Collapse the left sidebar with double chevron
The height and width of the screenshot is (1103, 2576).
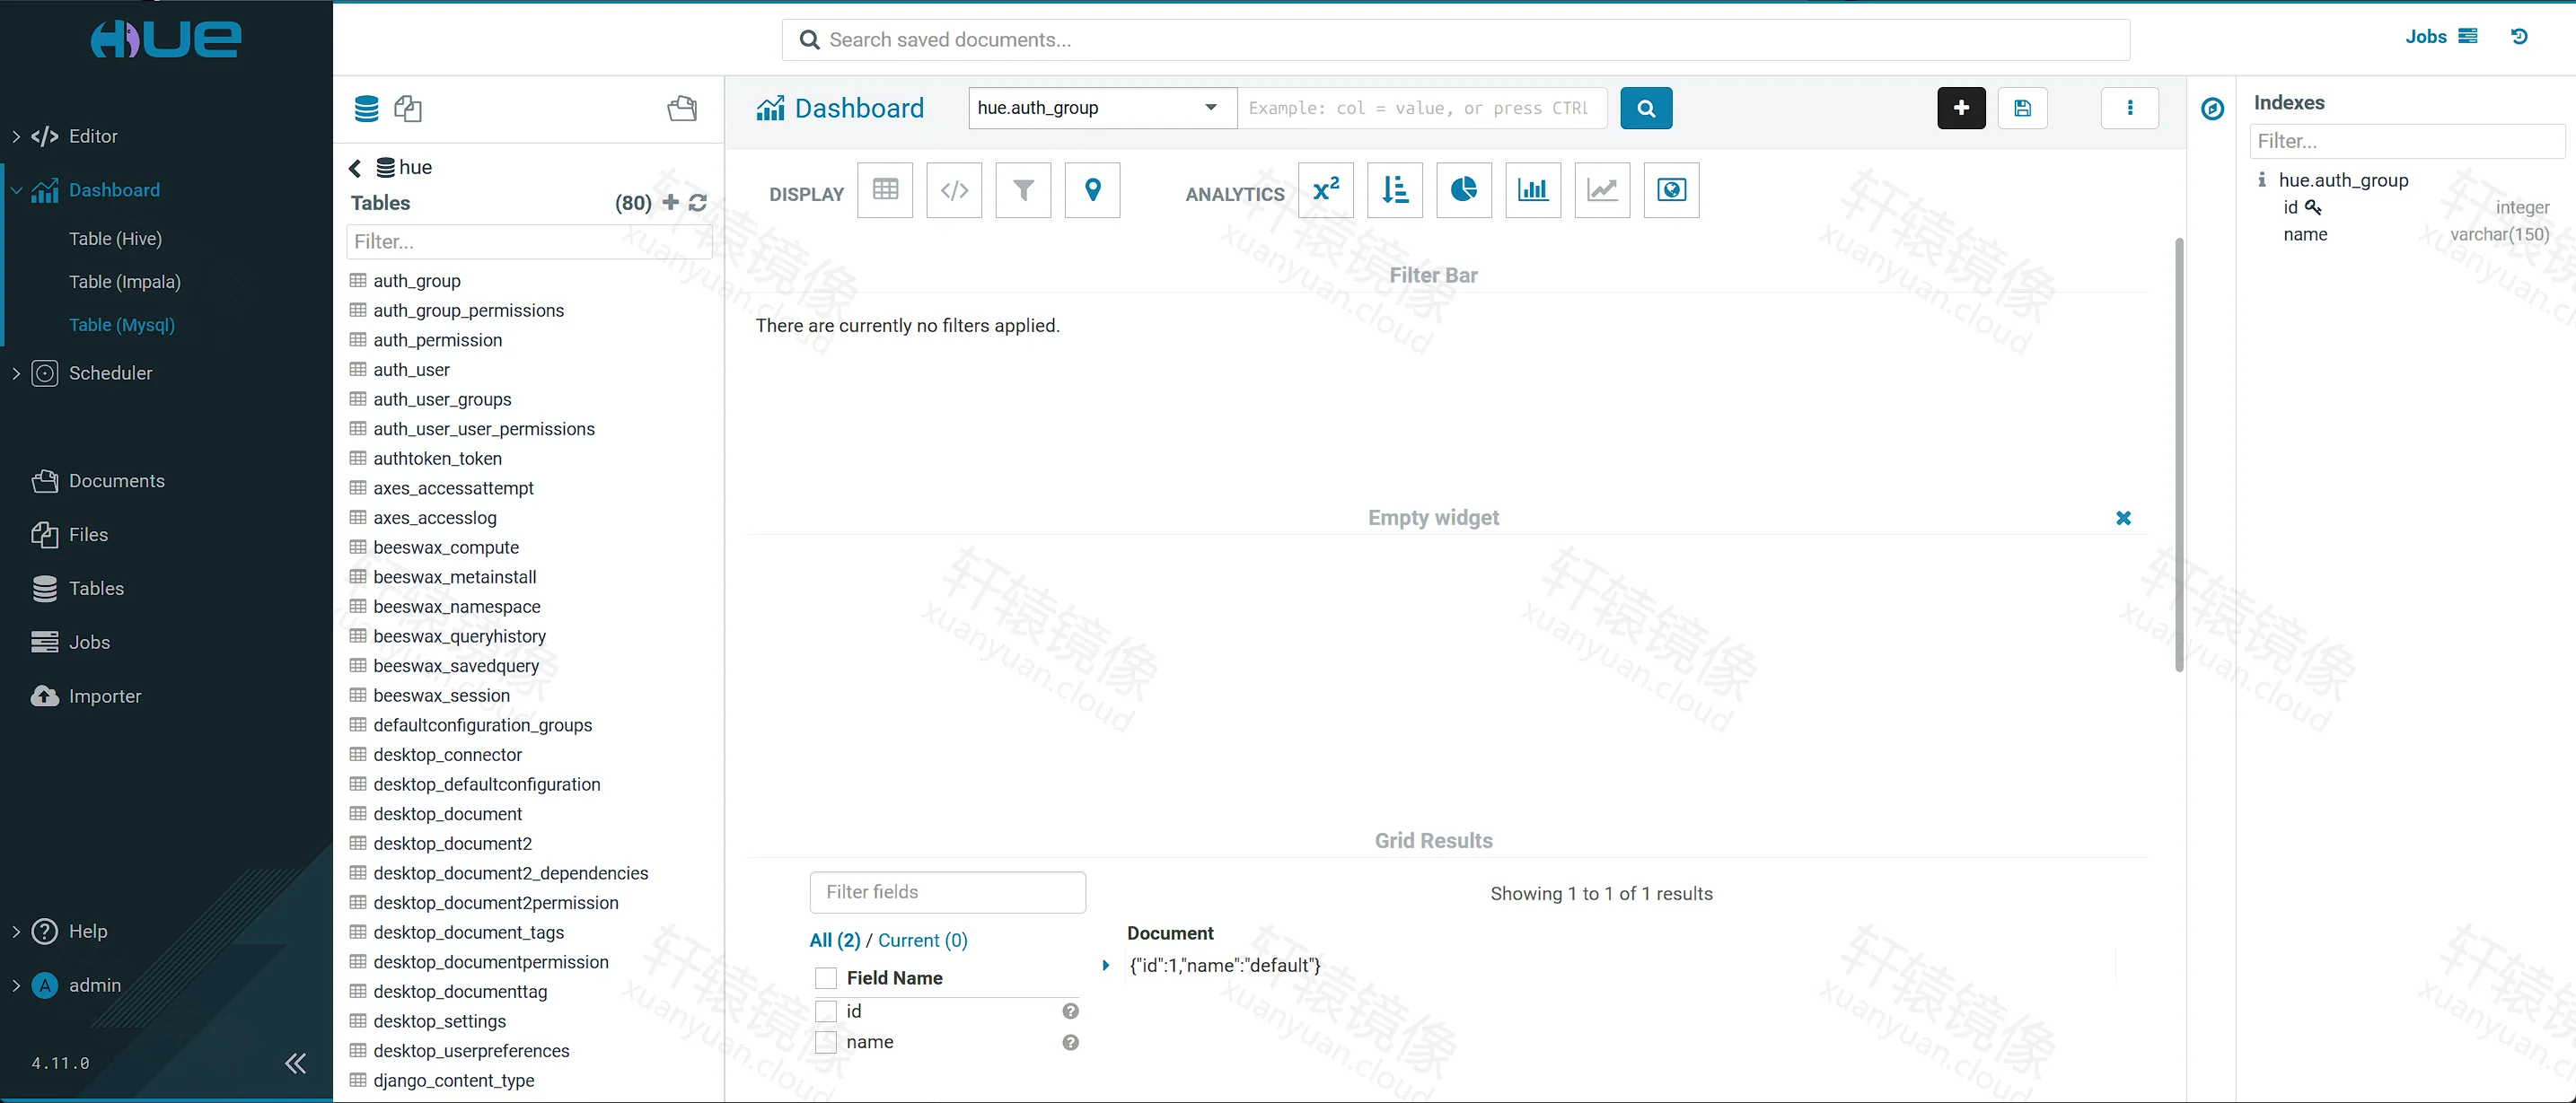295,1063
